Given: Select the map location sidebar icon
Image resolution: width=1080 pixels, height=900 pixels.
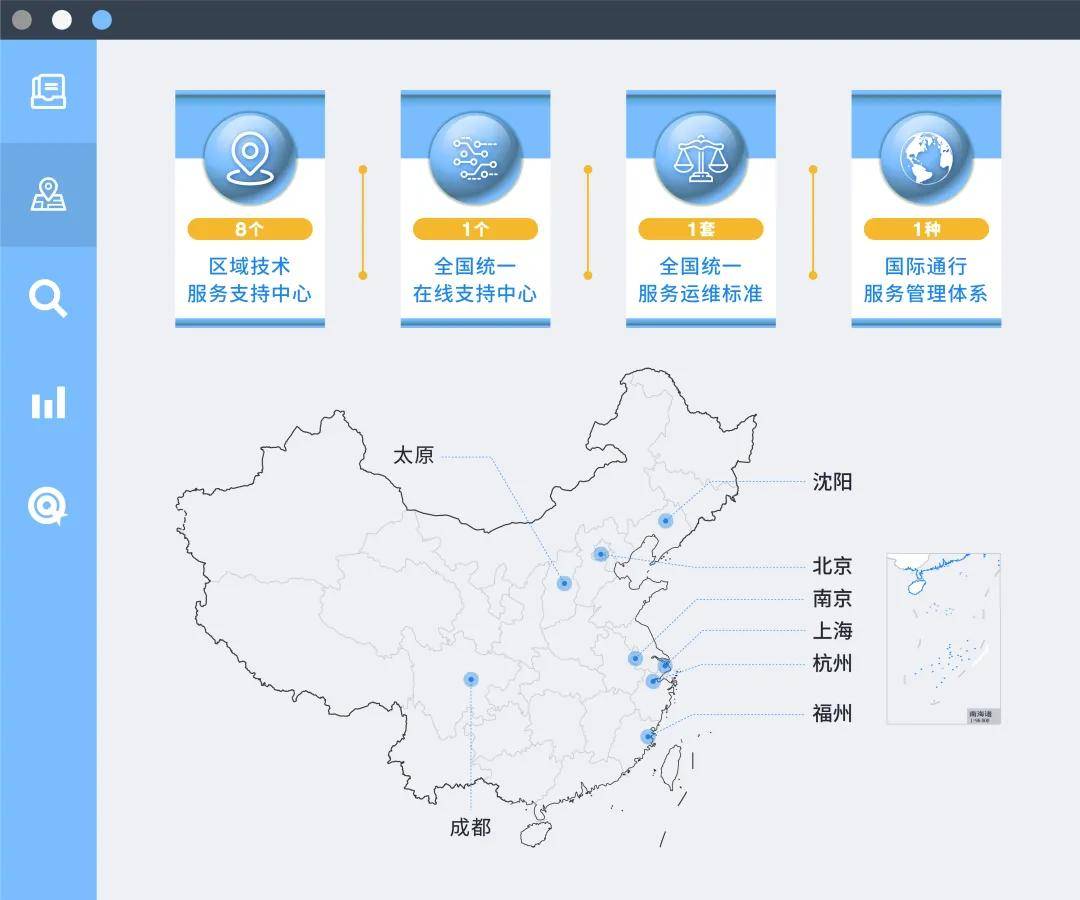Looking at the screenshot, I should [48, 194].
